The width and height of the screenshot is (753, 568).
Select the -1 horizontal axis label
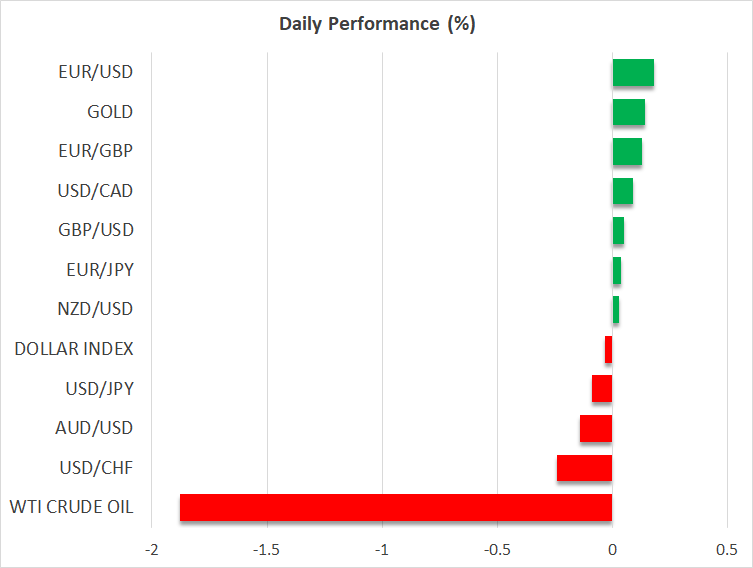[382, 551]
